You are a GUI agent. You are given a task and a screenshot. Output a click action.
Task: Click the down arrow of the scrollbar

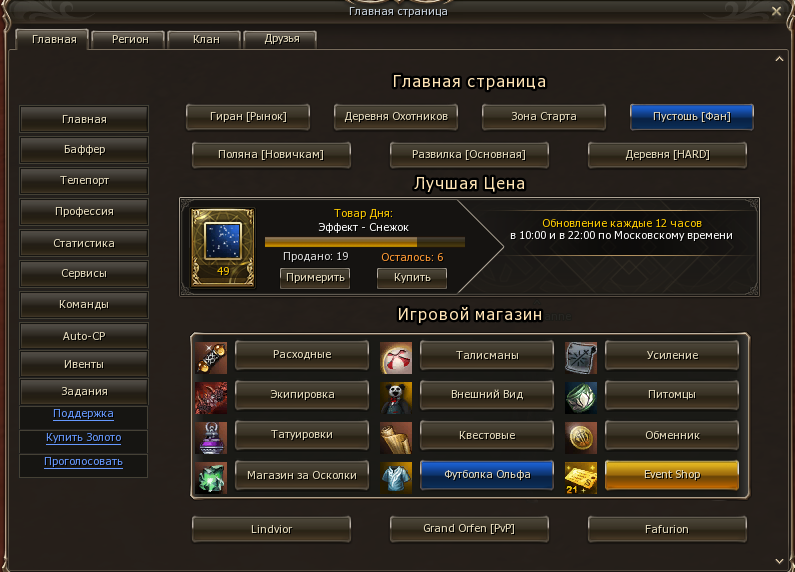click(779, 561)
